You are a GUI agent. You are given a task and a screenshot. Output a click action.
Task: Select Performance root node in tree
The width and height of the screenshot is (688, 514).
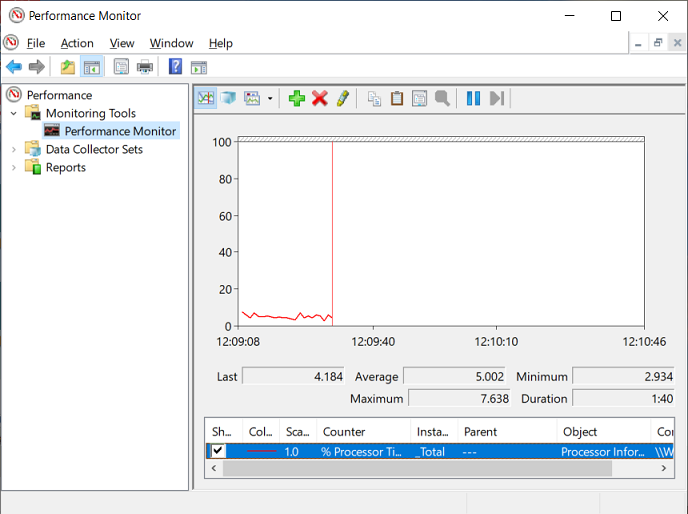pos(59,95)
